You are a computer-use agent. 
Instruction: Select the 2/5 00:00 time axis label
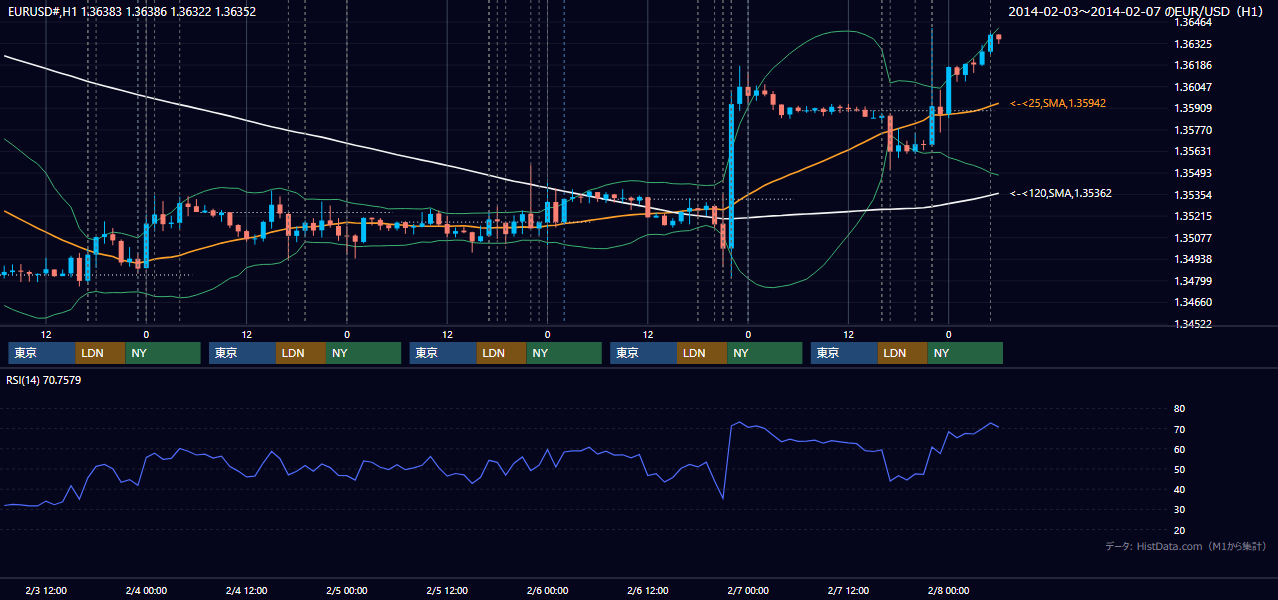coord(347,591)
